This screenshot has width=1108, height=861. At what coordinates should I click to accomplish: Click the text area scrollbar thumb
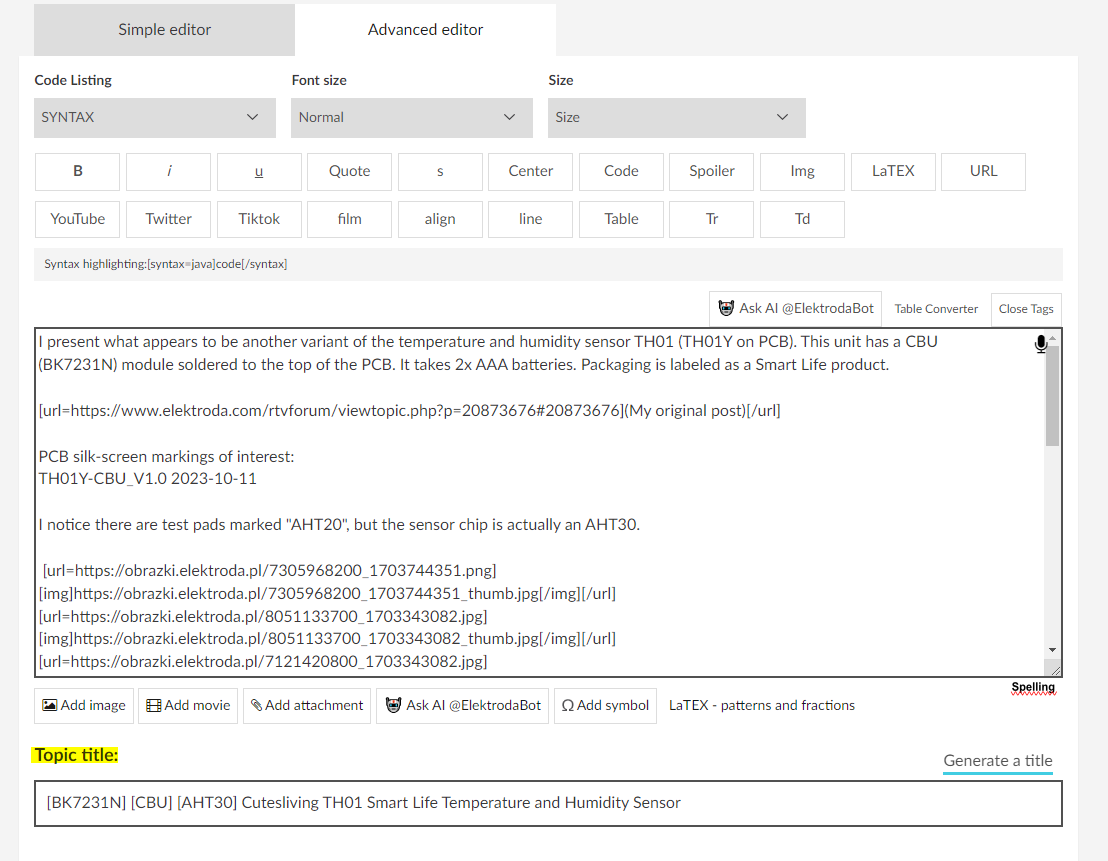(x=1053, y=396)
